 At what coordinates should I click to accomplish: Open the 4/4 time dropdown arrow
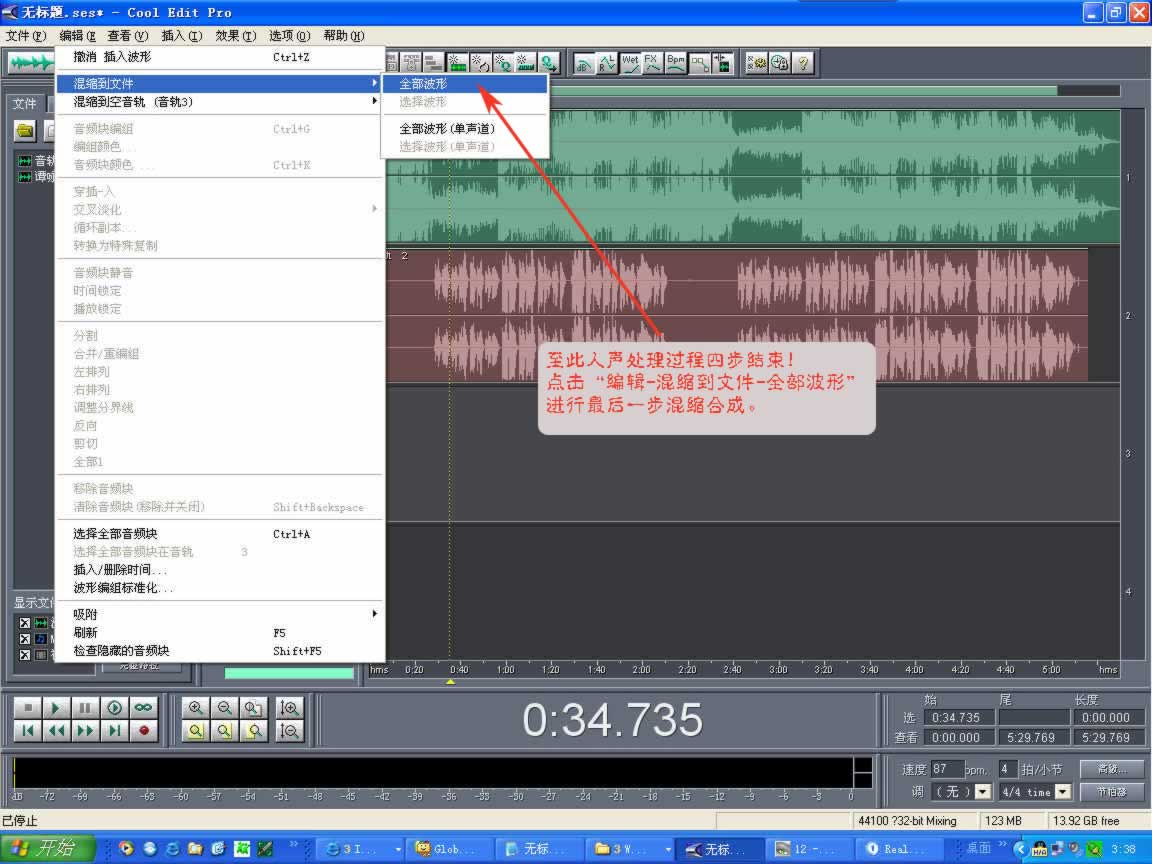point(1062,791)
